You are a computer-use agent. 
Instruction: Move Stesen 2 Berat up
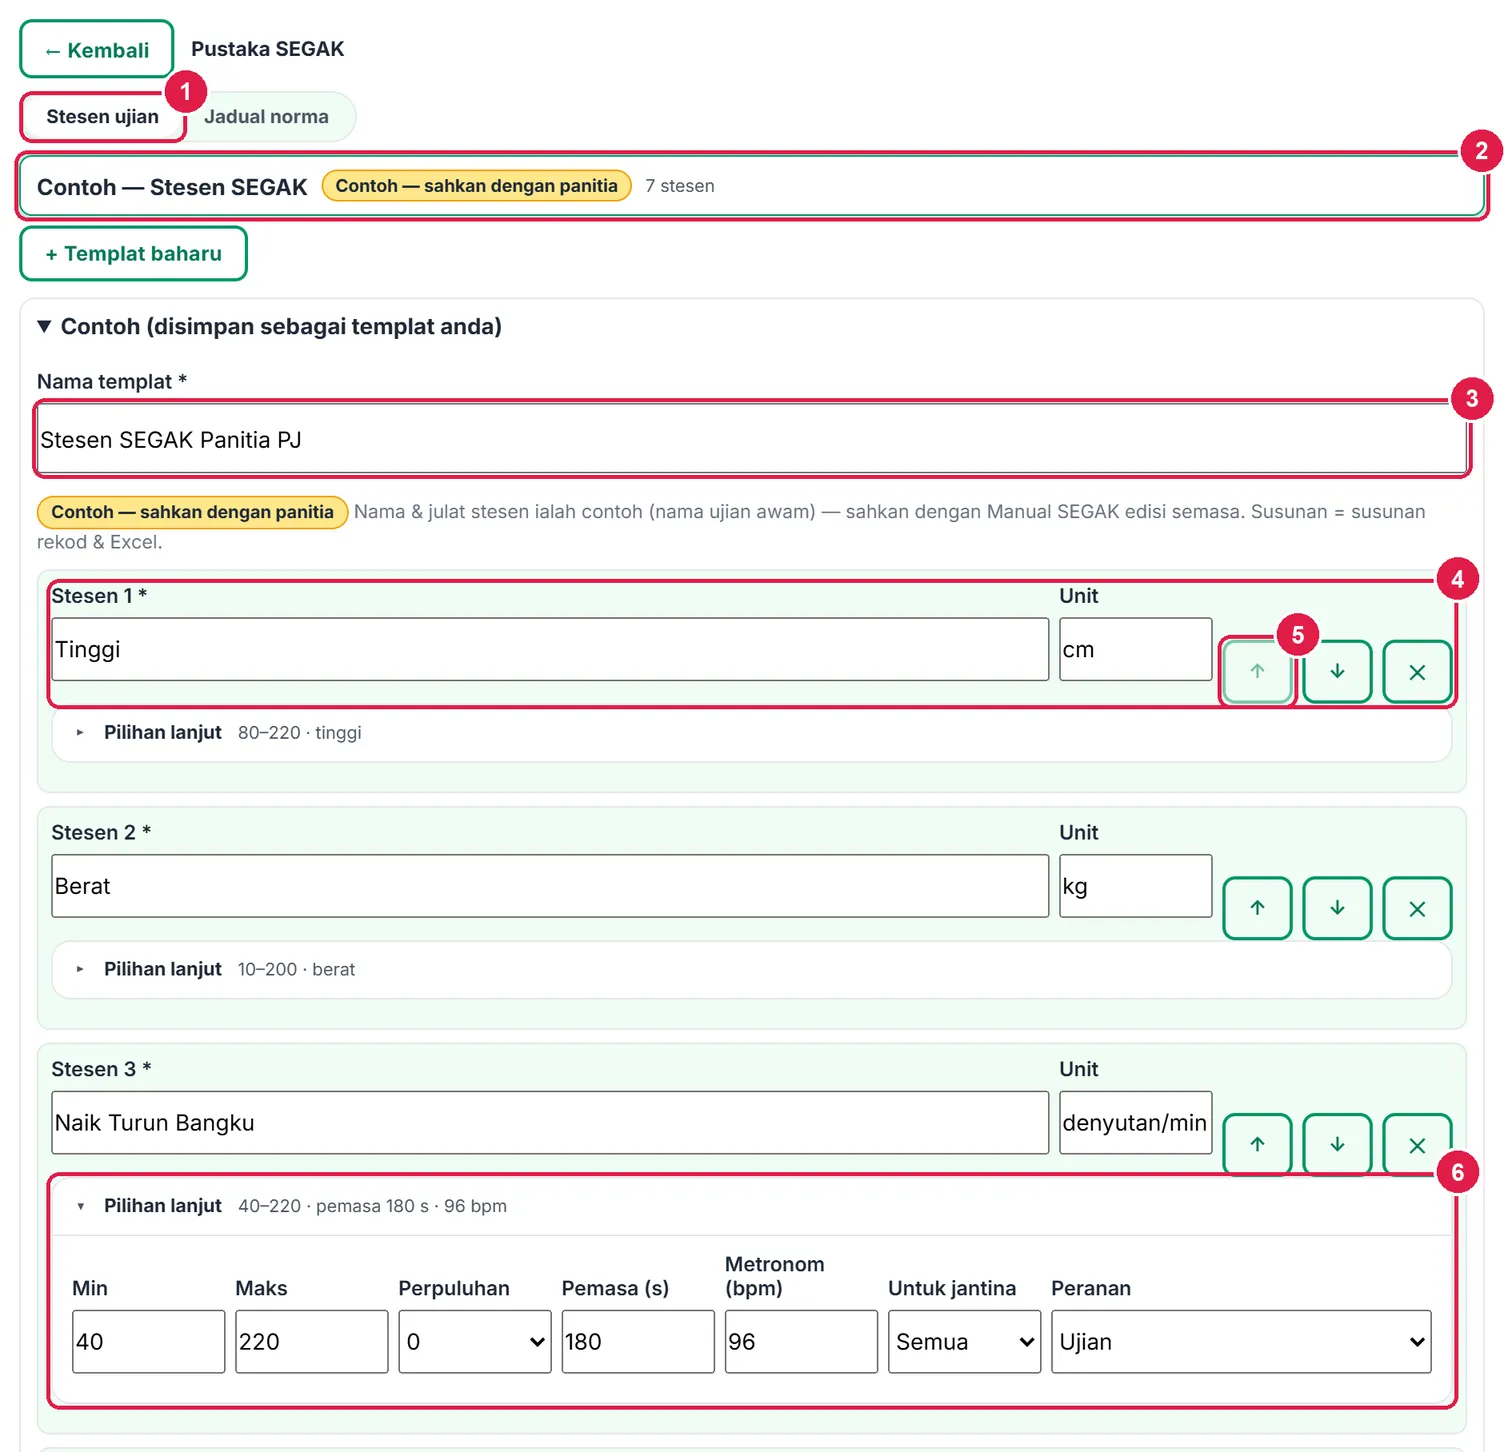point(1257,908)
